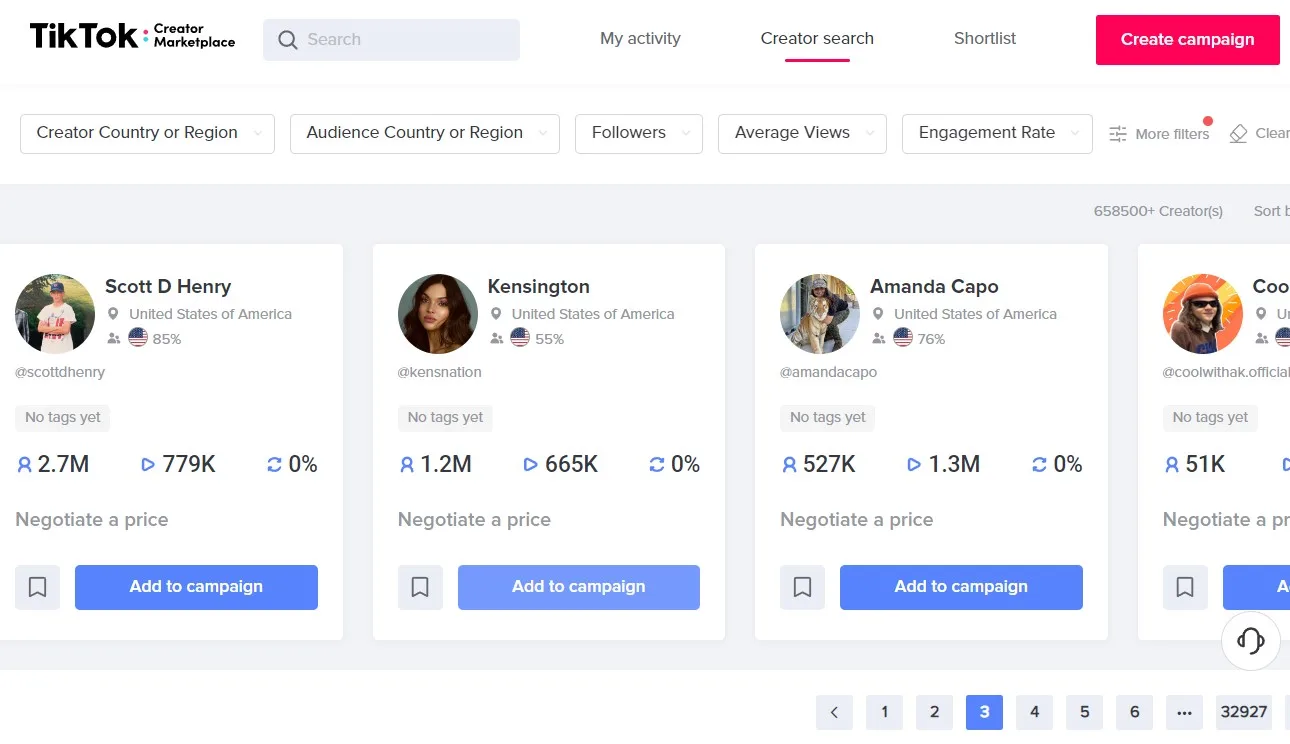Expand Creator Country or Region dropdown
Image resolution: width=1290 pixels, height=744 pixels.
point(147,133)
